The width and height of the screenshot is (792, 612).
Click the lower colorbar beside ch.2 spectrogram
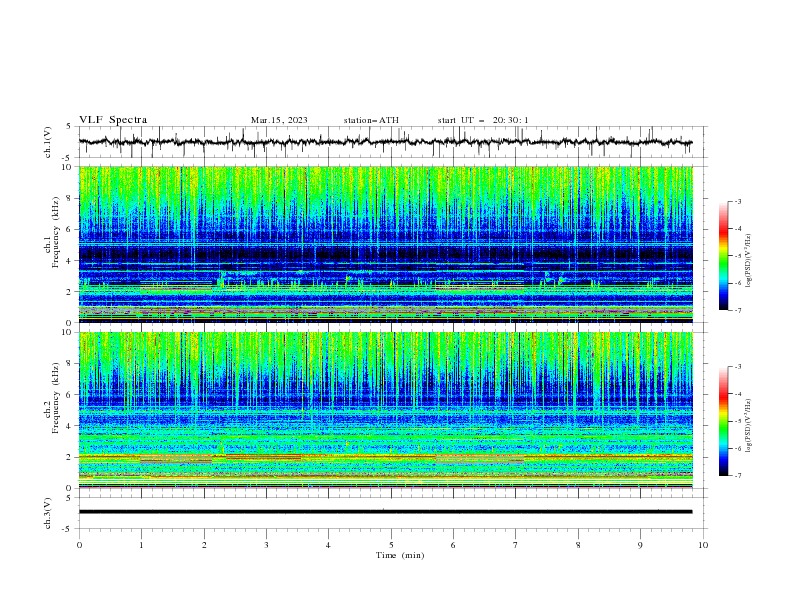coord(723,421)
